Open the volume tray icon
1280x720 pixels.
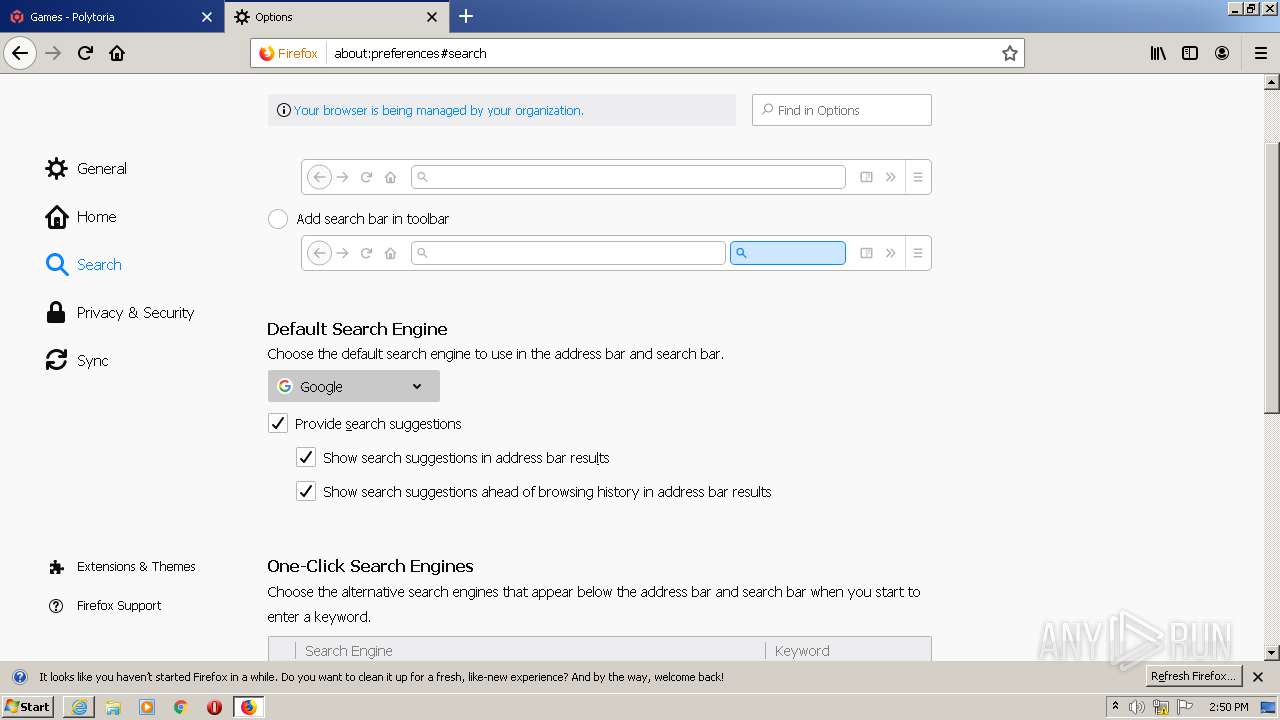pos(1137,707)
